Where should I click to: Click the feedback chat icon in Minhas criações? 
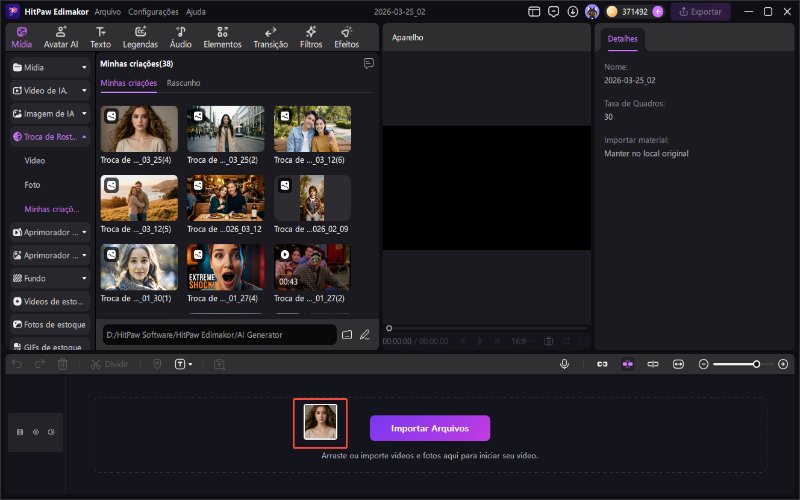(x=368, y=63)
